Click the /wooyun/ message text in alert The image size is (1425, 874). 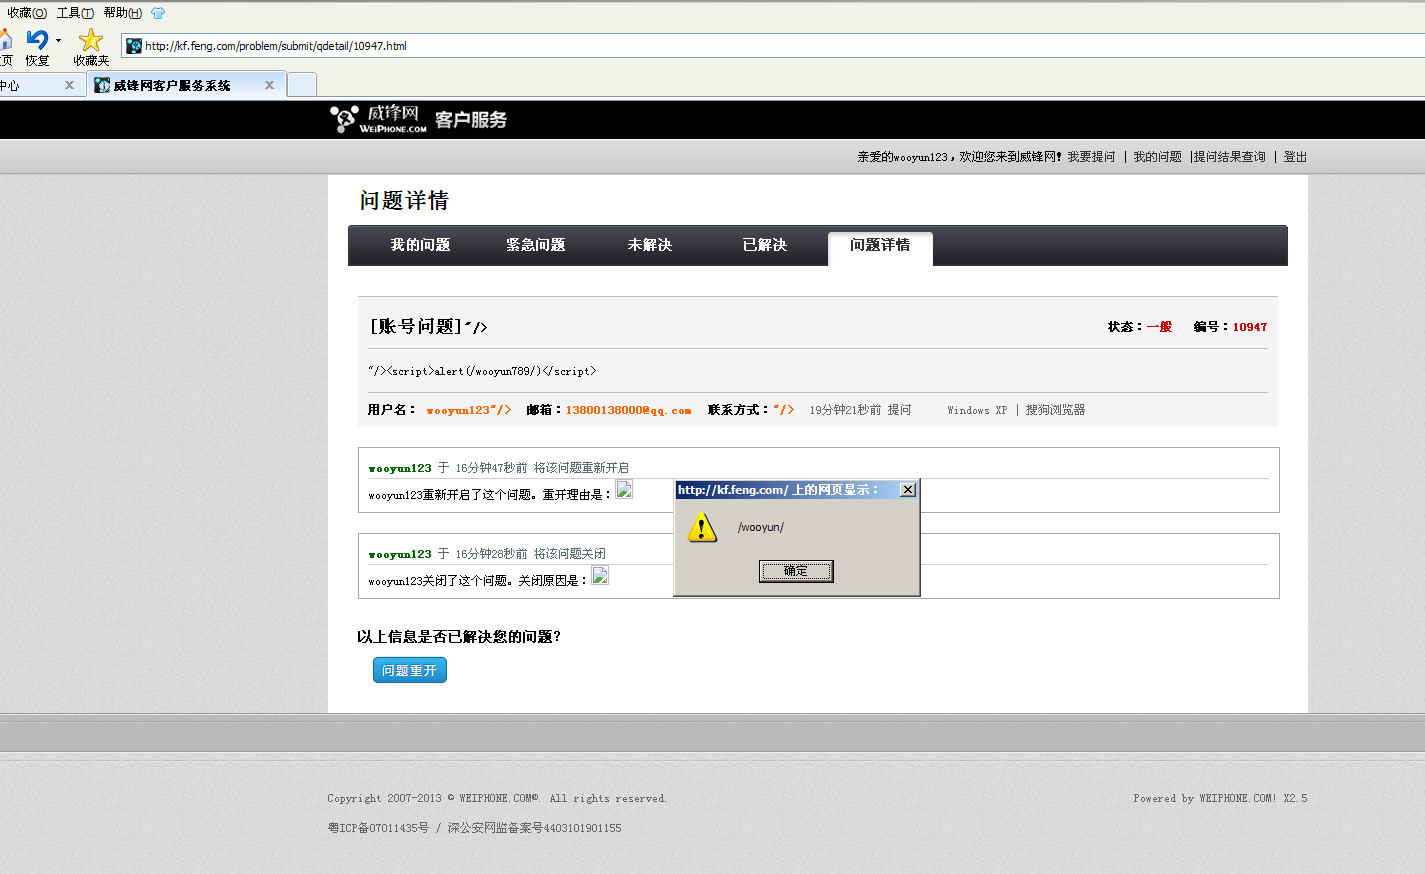pyautogui.click(x=761, y=527)
